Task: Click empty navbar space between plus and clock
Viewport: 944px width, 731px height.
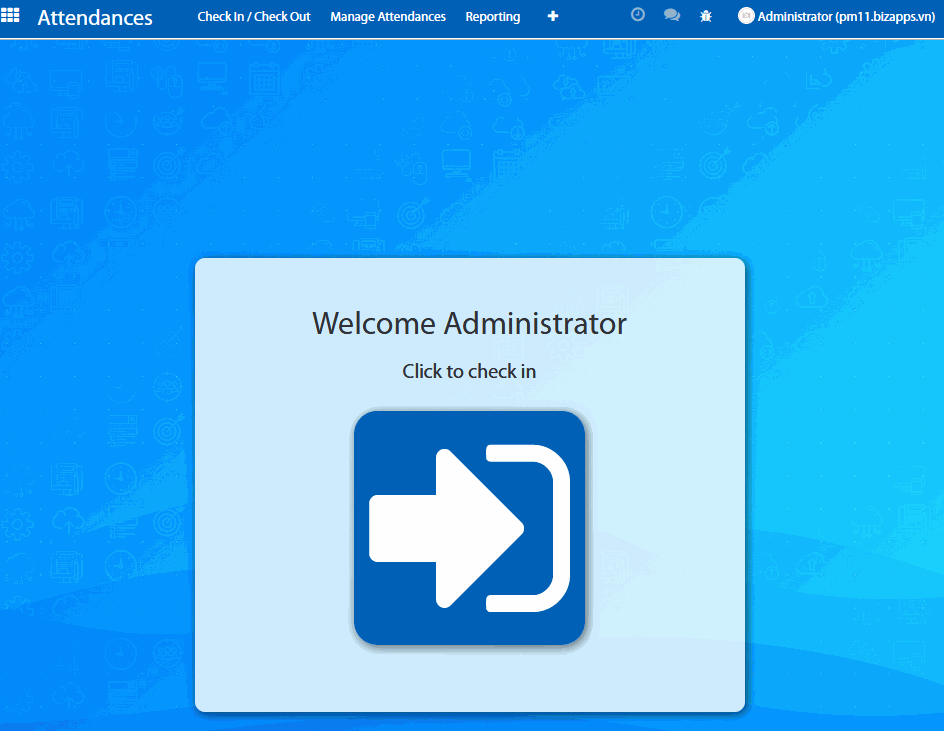Action: point(595,17)
